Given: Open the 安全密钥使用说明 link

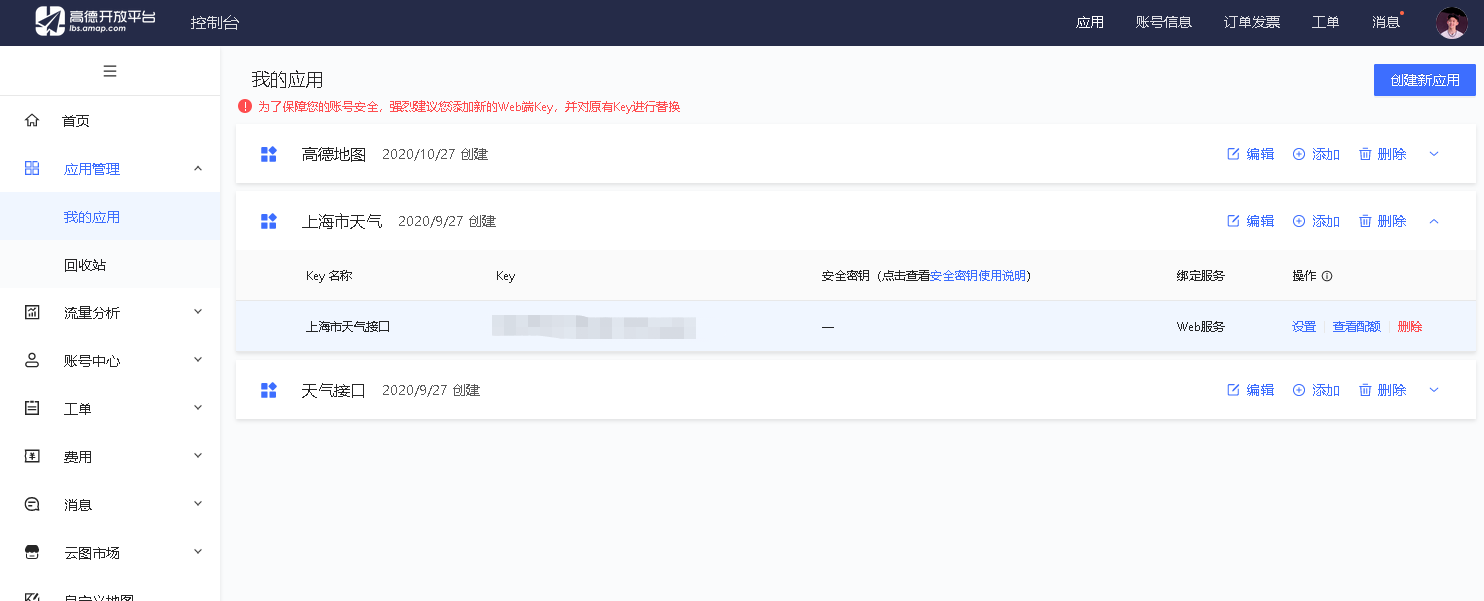Looking at the screenshot, I should point(979,276).
